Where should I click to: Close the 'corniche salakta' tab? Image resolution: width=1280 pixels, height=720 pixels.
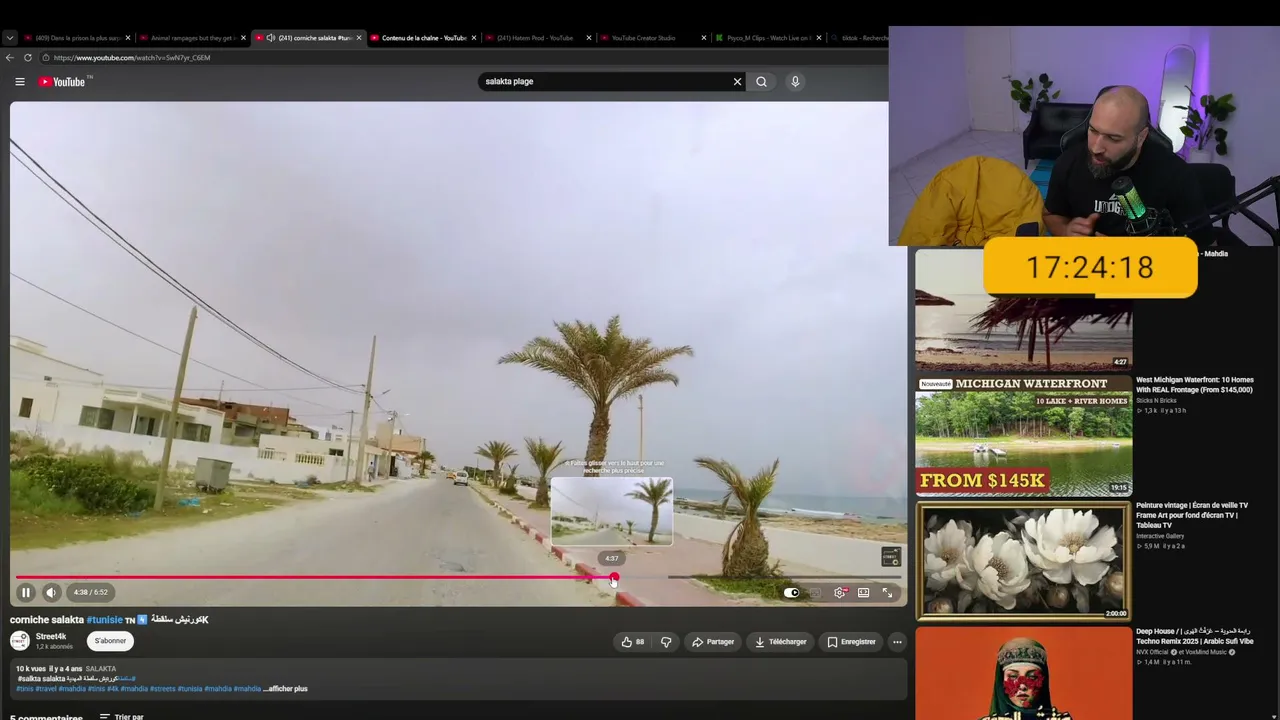(x=359, y=38)
